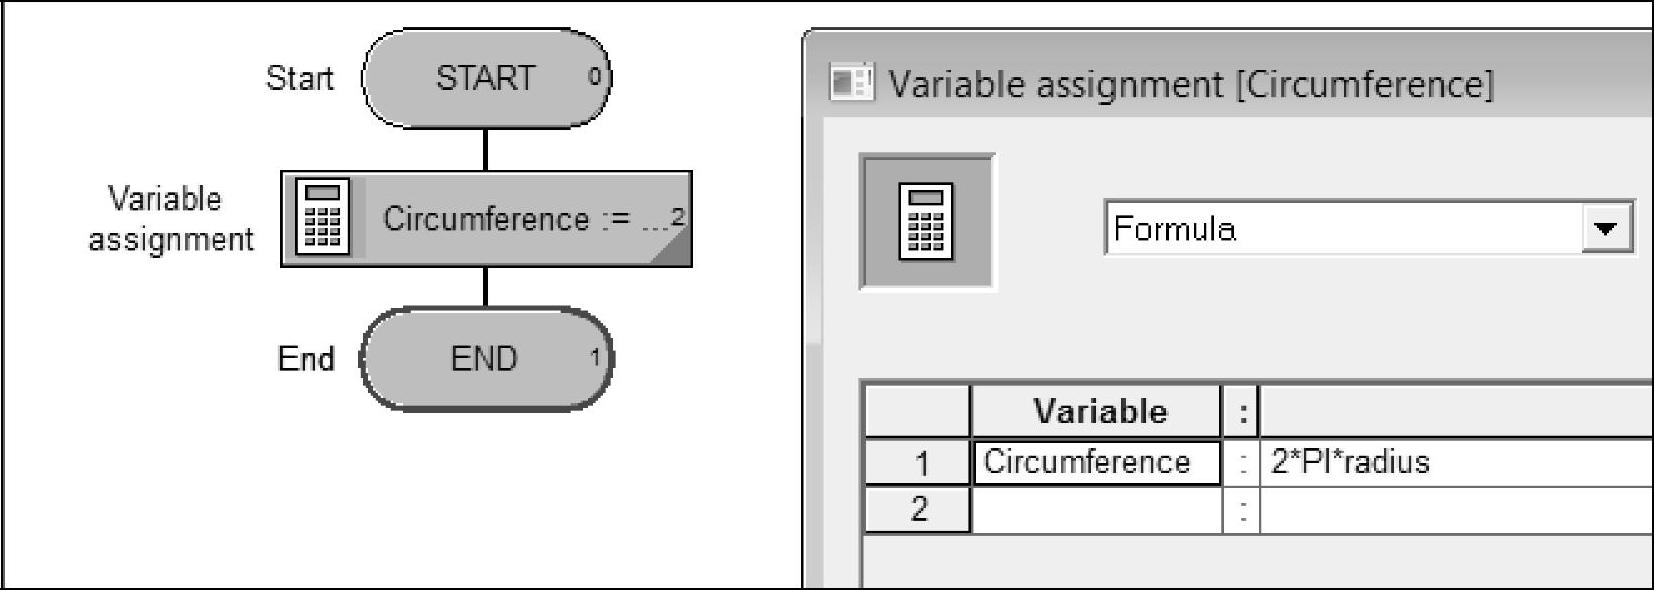Click the 'Variable assignment' block label

[170, 219]
